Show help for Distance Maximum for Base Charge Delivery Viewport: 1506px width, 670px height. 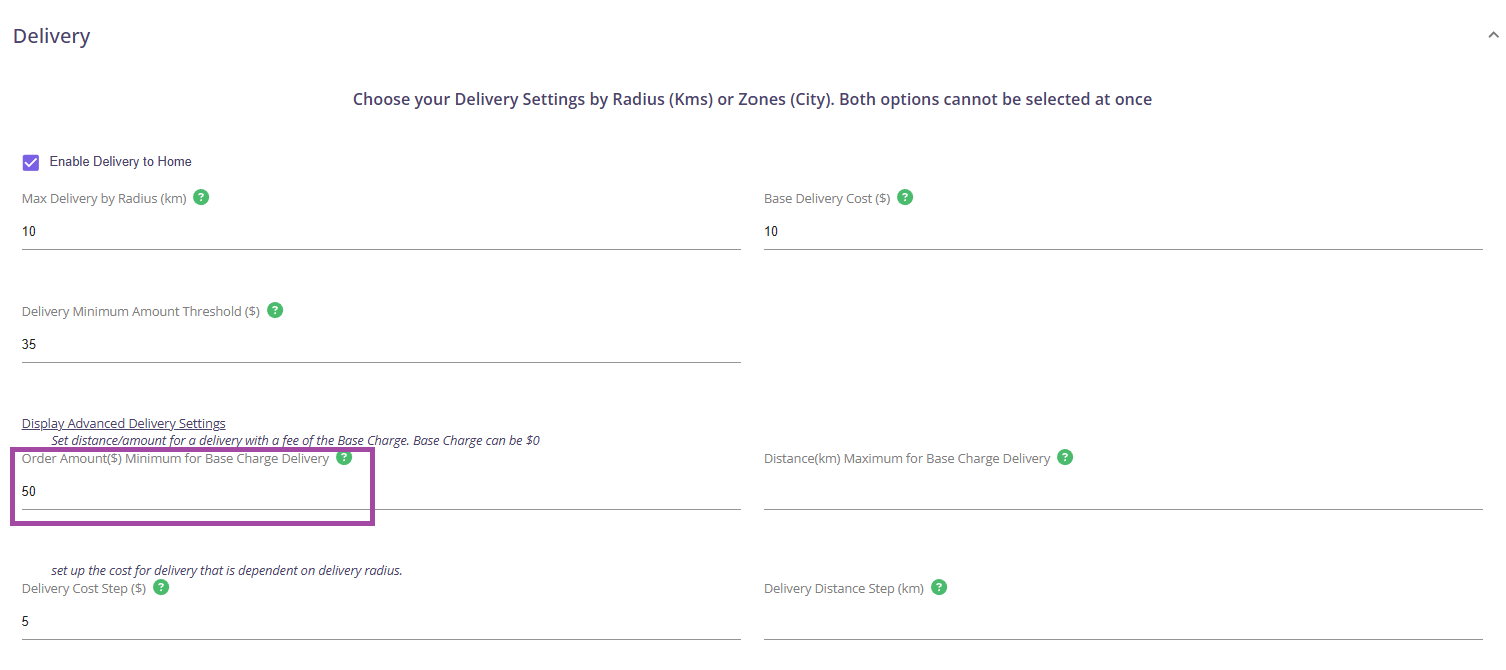click(x=1065, y=457)
